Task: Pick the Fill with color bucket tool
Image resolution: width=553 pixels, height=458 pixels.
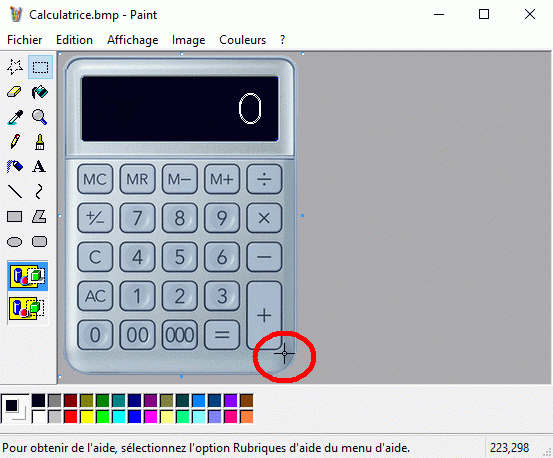Action: click(40, 92)
